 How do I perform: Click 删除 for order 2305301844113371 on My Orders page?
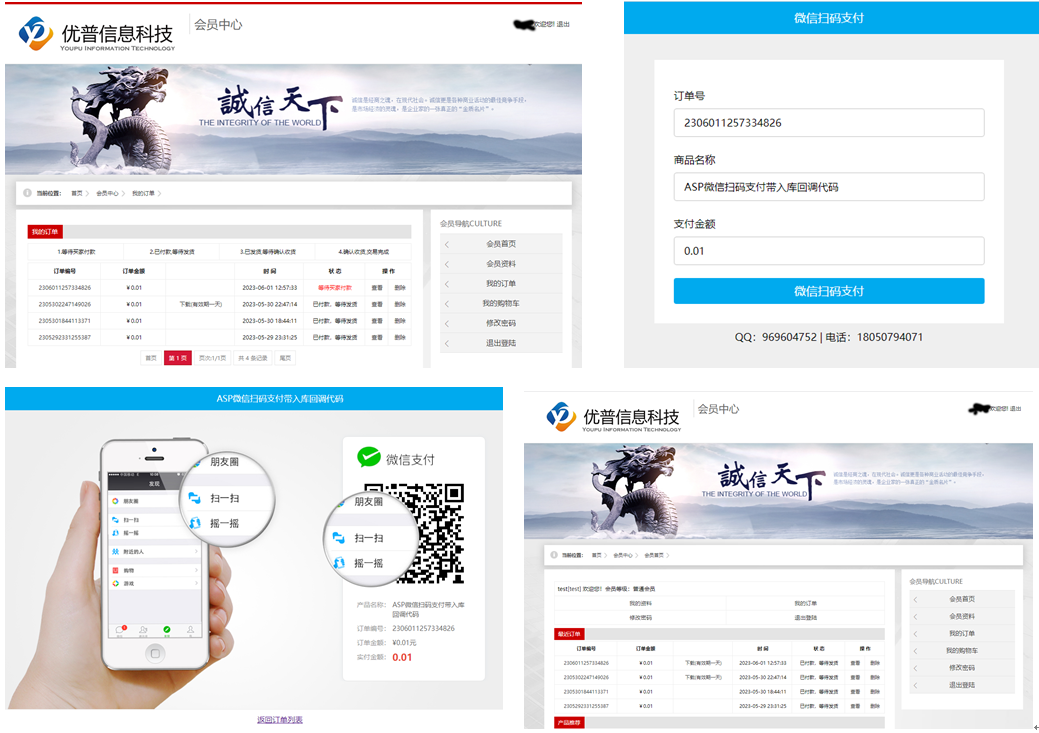tap(400, 321)
